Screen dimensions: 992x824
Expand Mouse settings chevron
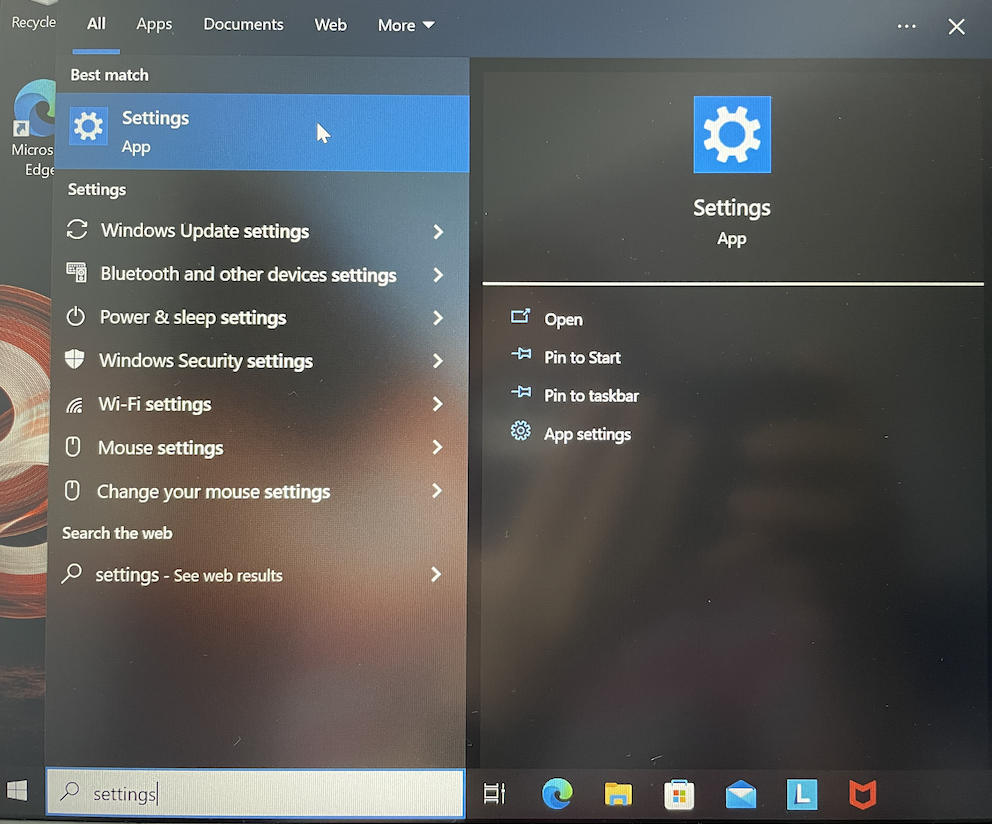[x=437, y=447]
